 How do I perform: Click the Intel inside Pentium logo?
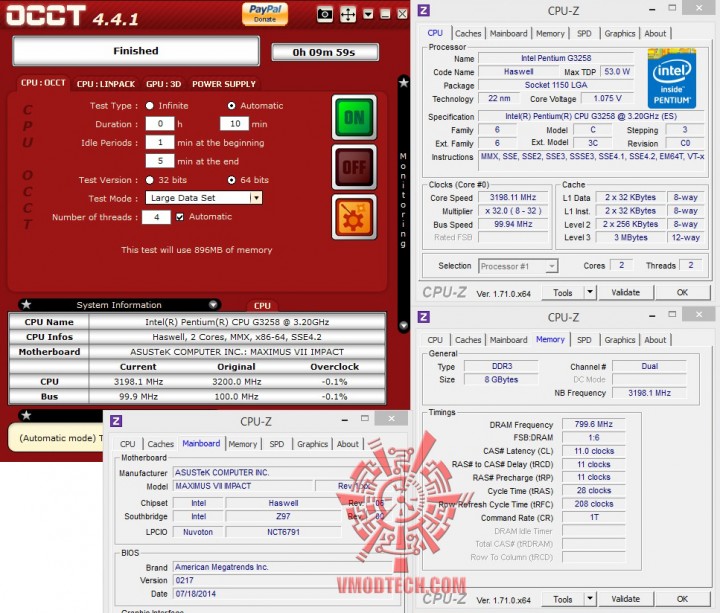click(671, 78)
